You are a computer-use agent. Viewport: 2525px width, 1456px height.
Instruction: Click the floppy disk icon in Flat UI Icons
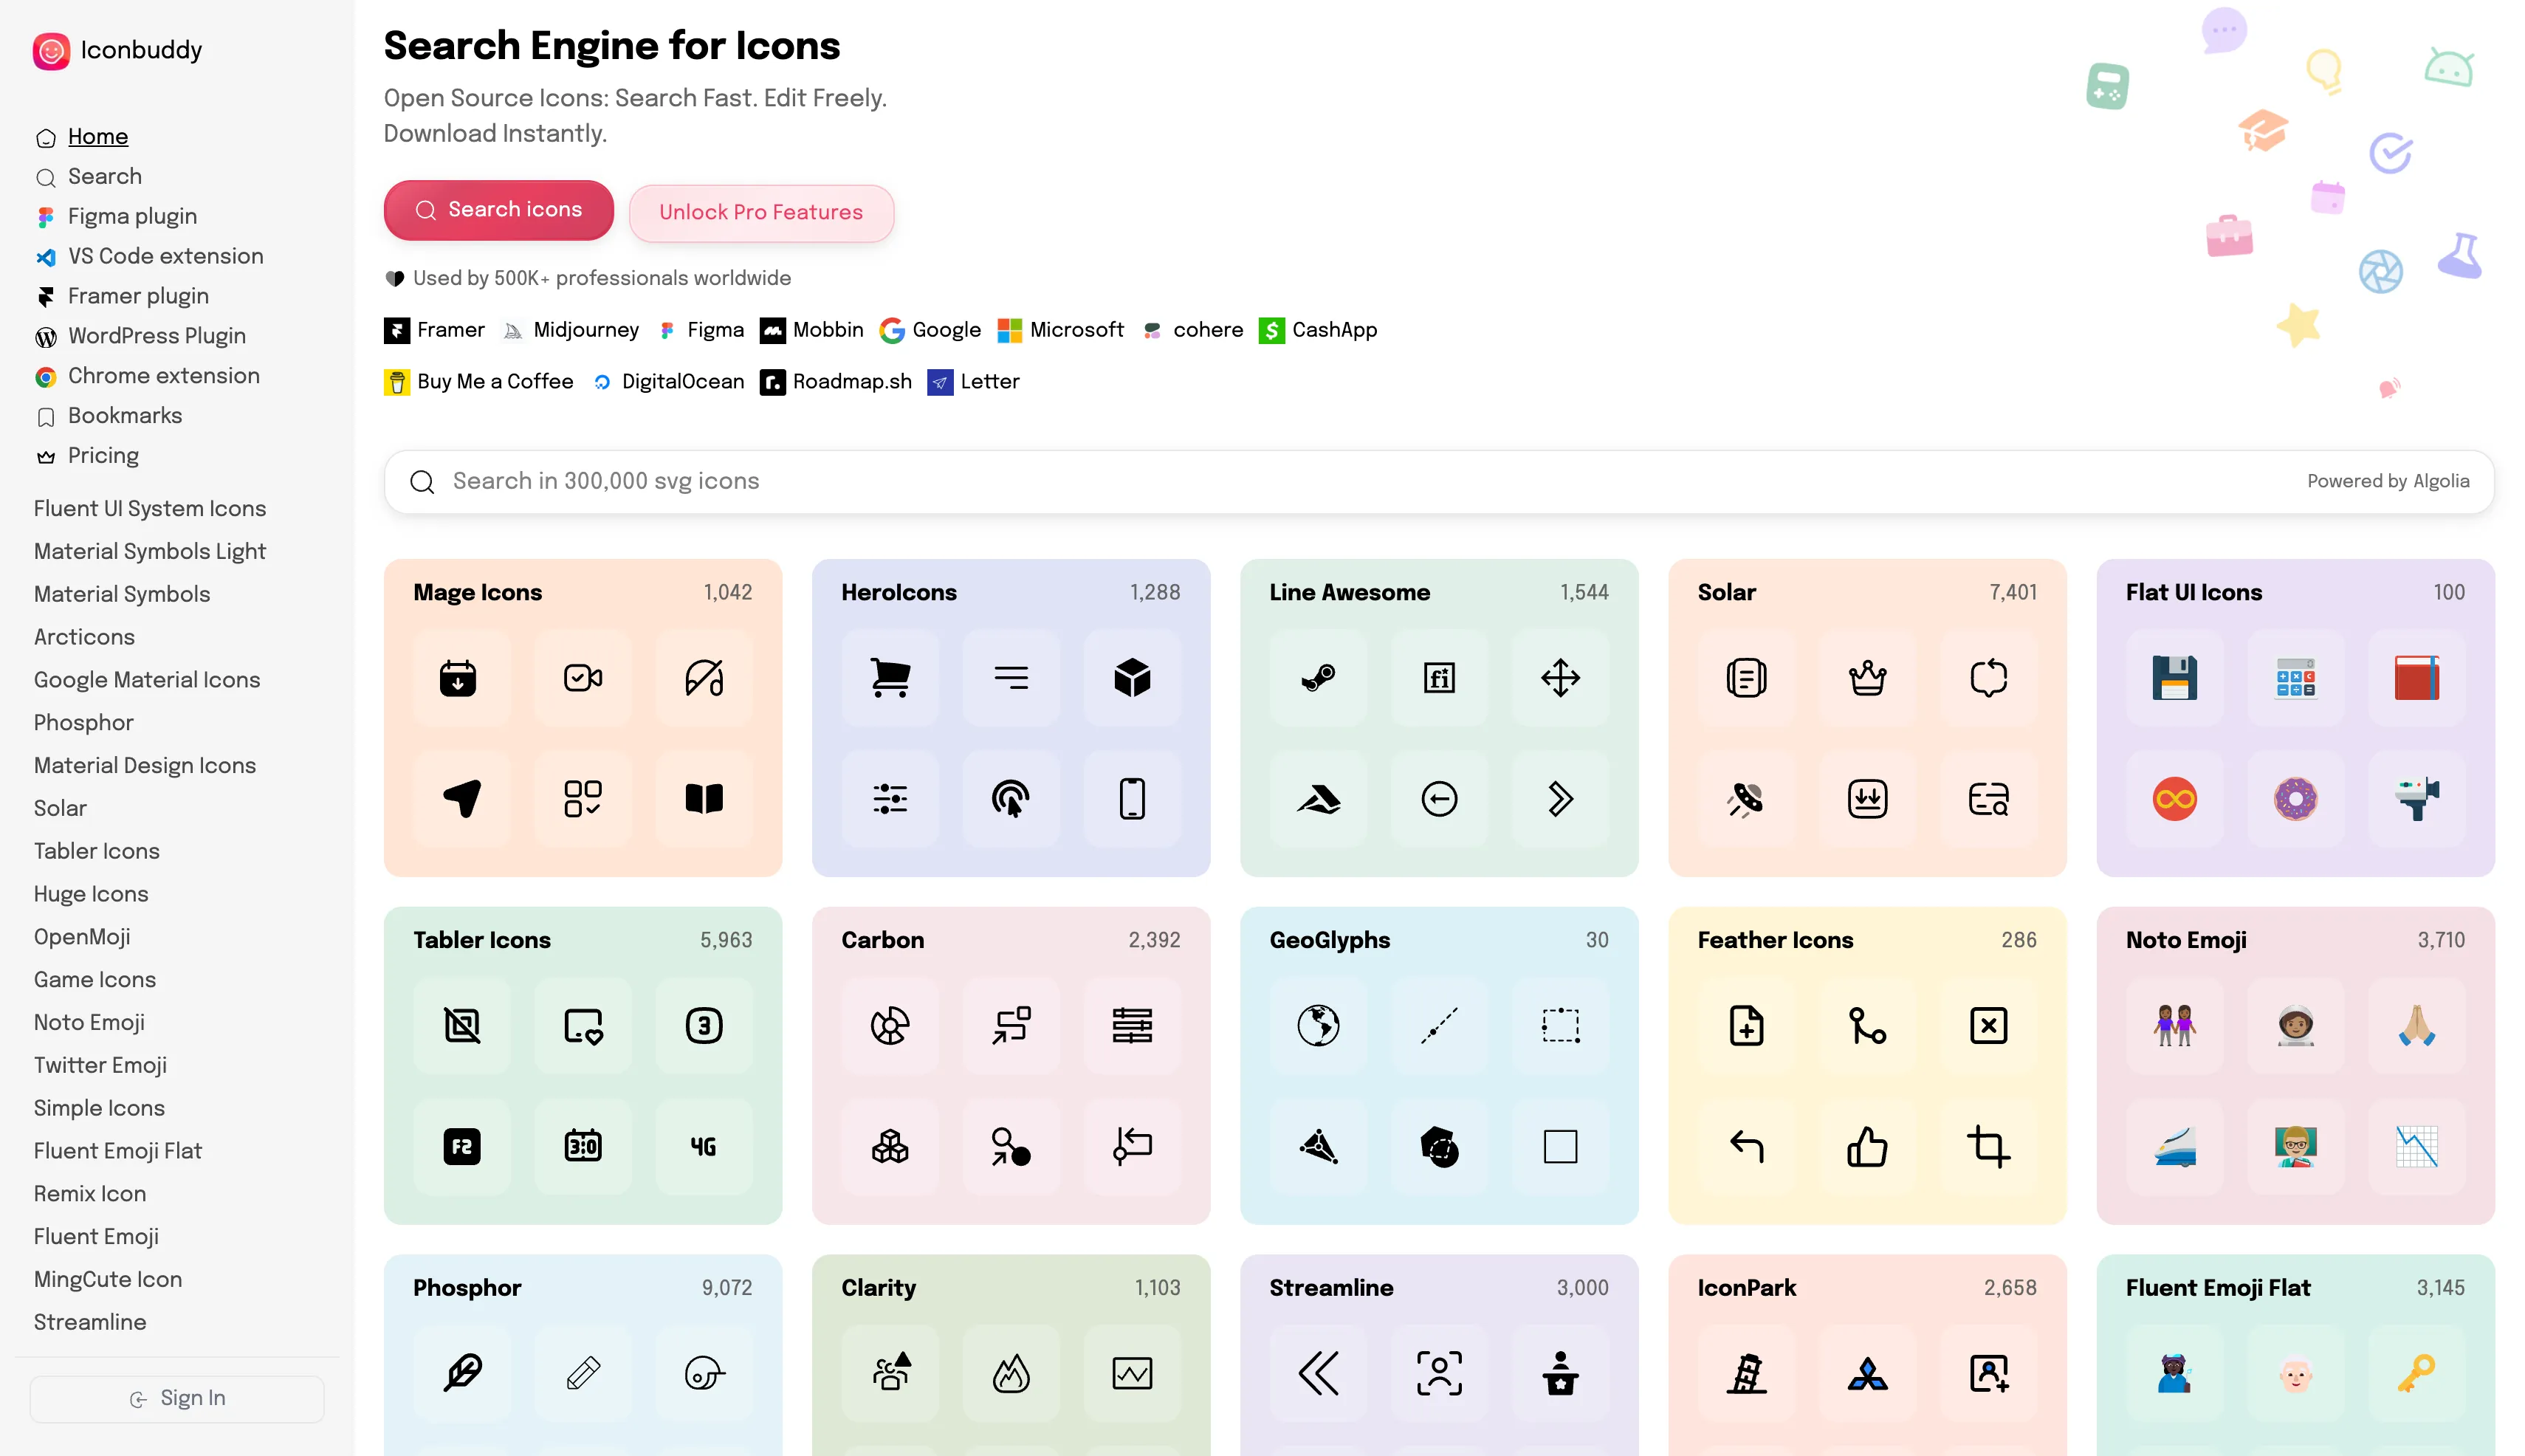(2174, 678)
